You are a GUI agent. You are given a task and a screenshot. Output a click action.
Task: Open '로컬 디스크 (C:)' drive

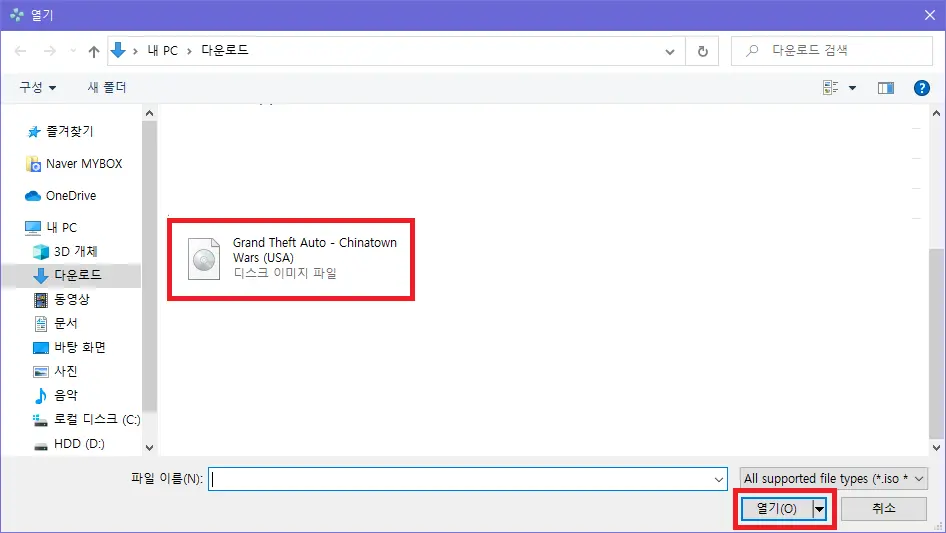(x=97, y=419)
